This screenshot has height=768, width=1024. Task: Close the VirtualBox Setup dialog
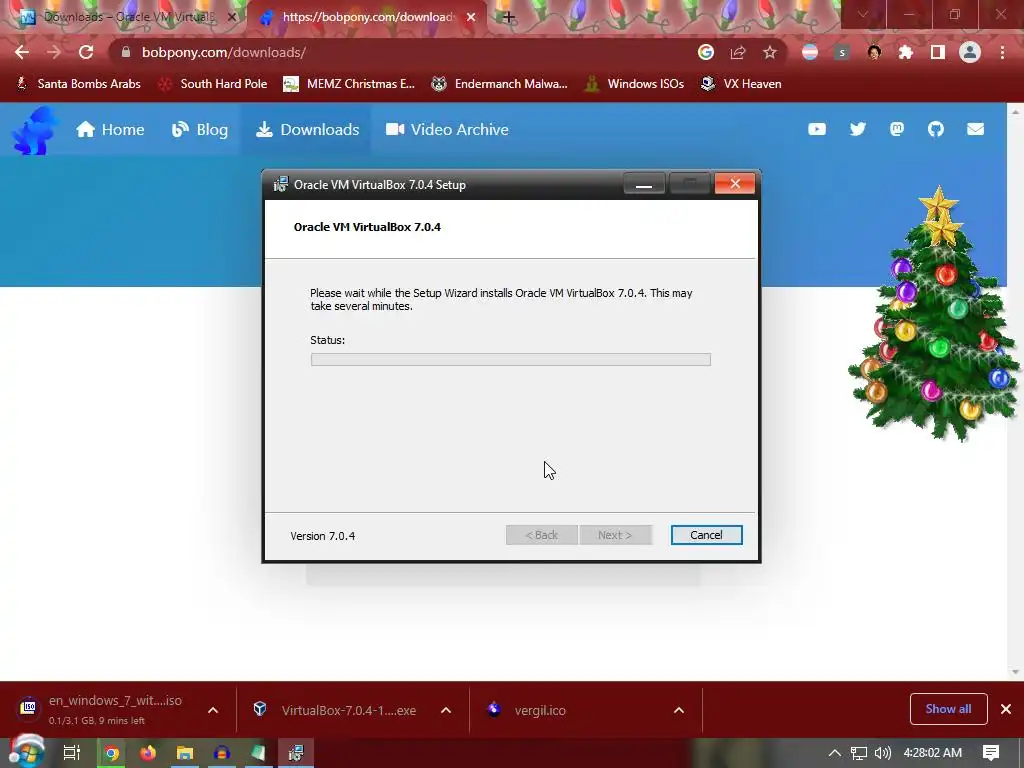coord(735,184)
